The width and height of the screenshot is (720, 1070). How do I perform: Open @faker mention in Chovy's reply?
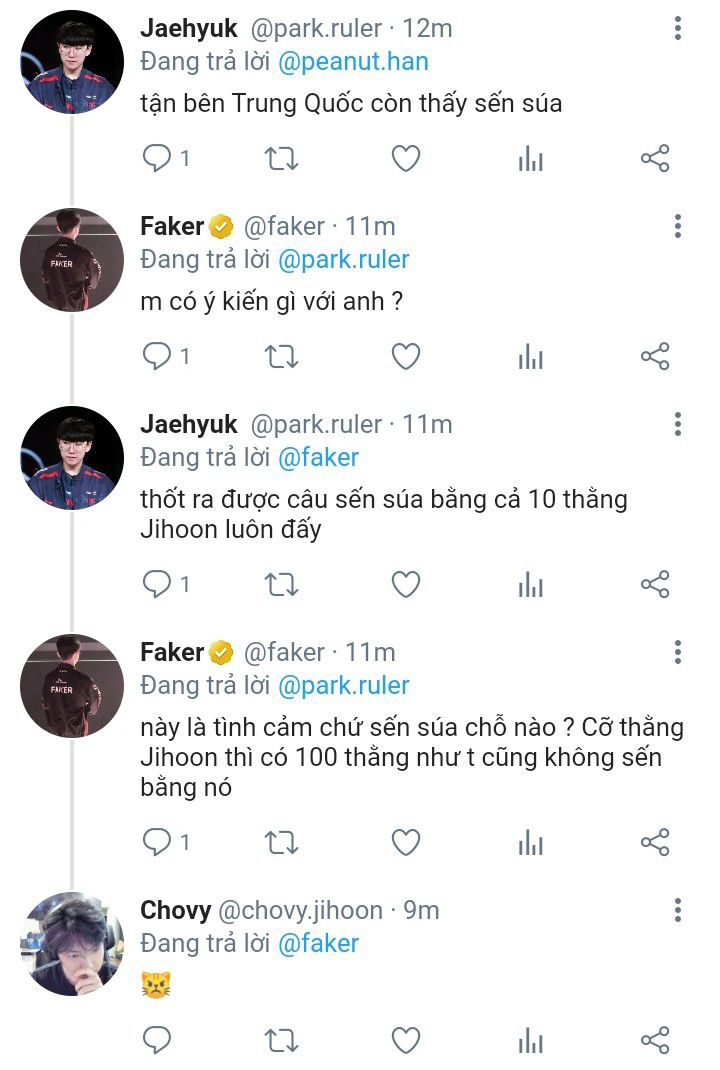point(318,944)
